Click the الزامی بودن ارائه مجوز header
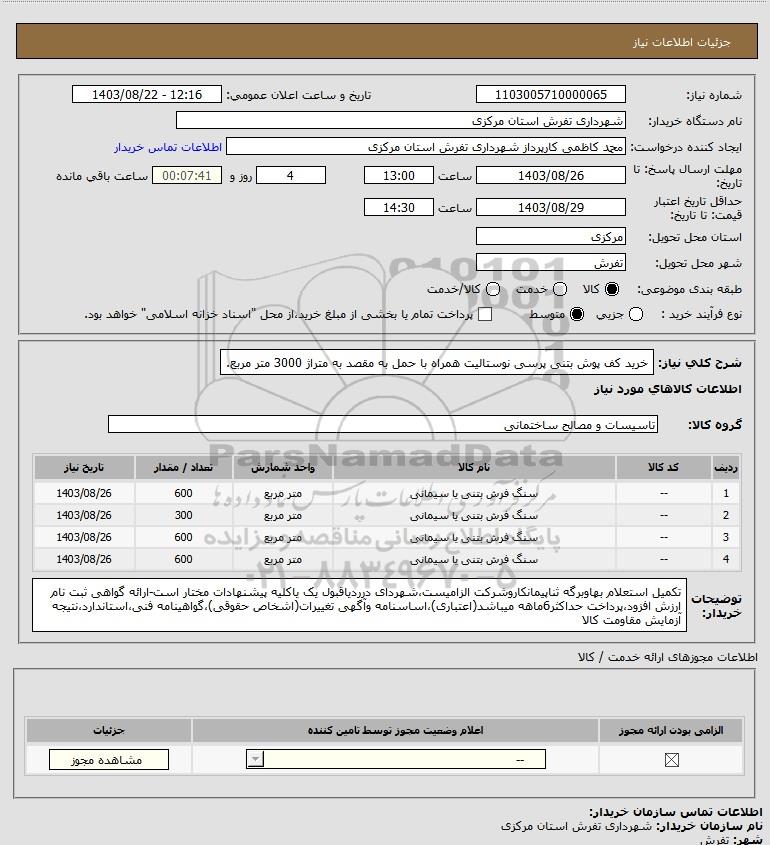The height and width of the screenshot is (845, 770). click(671, 730)
